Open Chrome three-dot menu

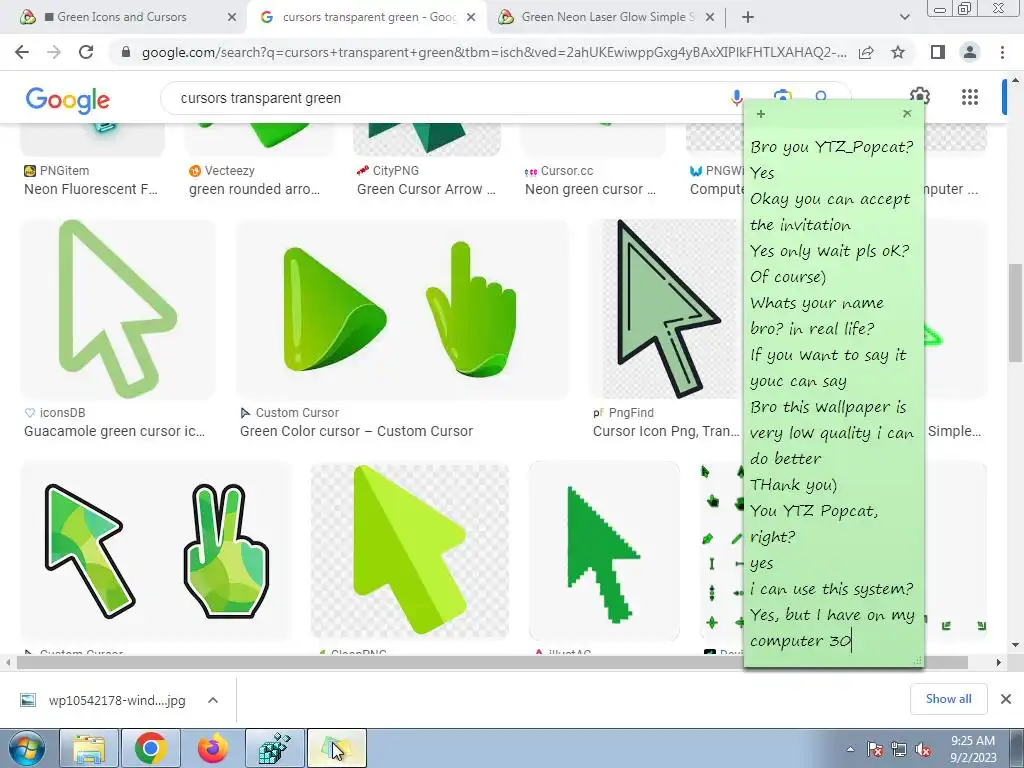tap(1002, 52)
